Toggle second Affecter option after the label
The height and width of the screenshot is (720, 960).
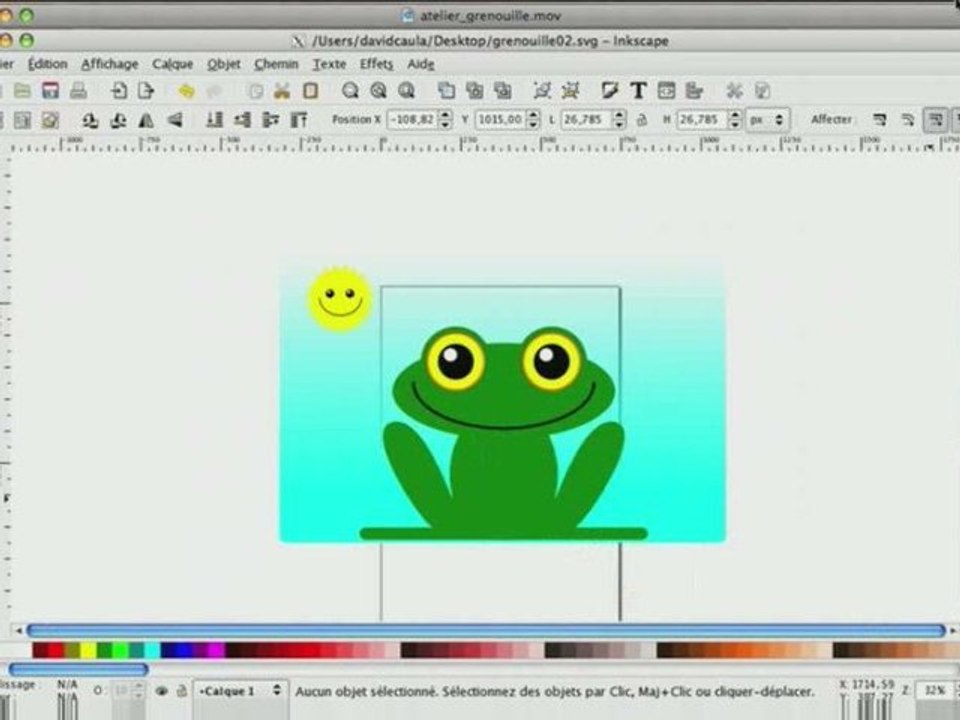[x=908, y=120]
